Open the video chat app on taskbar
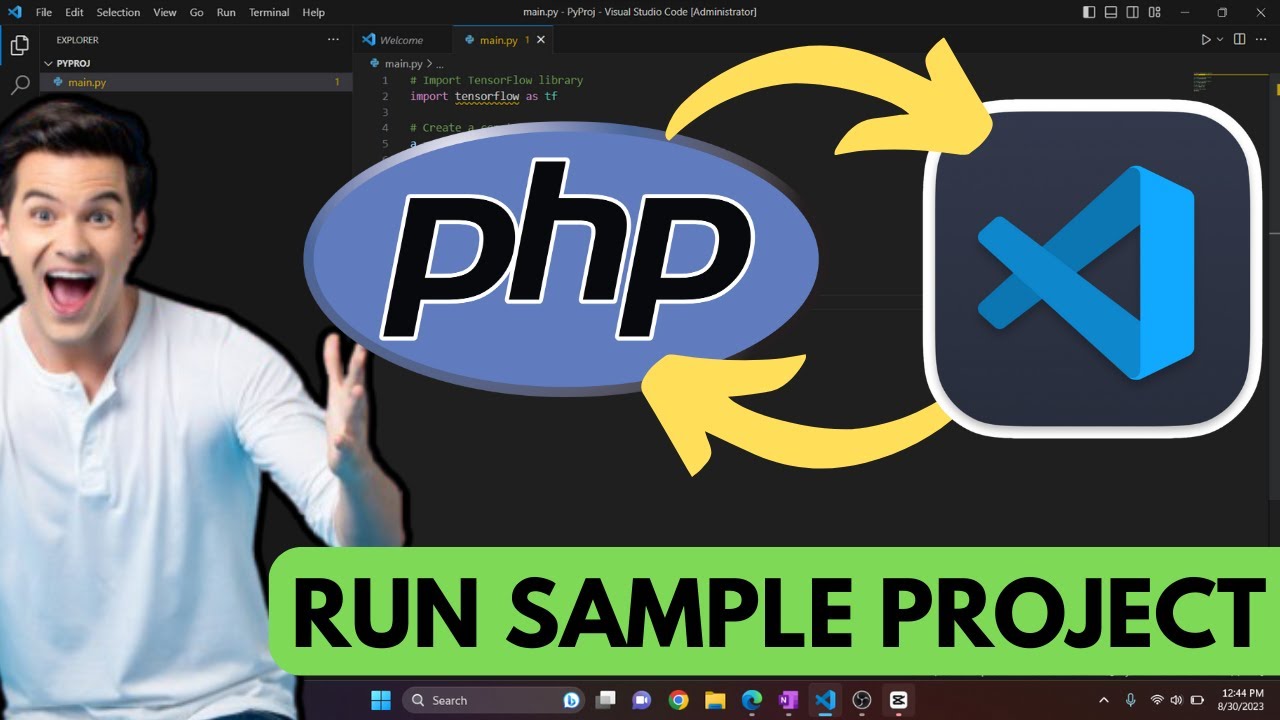The width and height of the screenshot is (1280, 720). 642,700
